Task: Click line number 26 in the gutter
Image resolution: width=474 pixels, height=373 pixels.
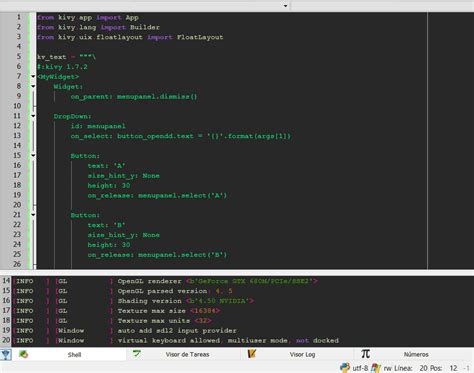Action: (x=17, y=264)
